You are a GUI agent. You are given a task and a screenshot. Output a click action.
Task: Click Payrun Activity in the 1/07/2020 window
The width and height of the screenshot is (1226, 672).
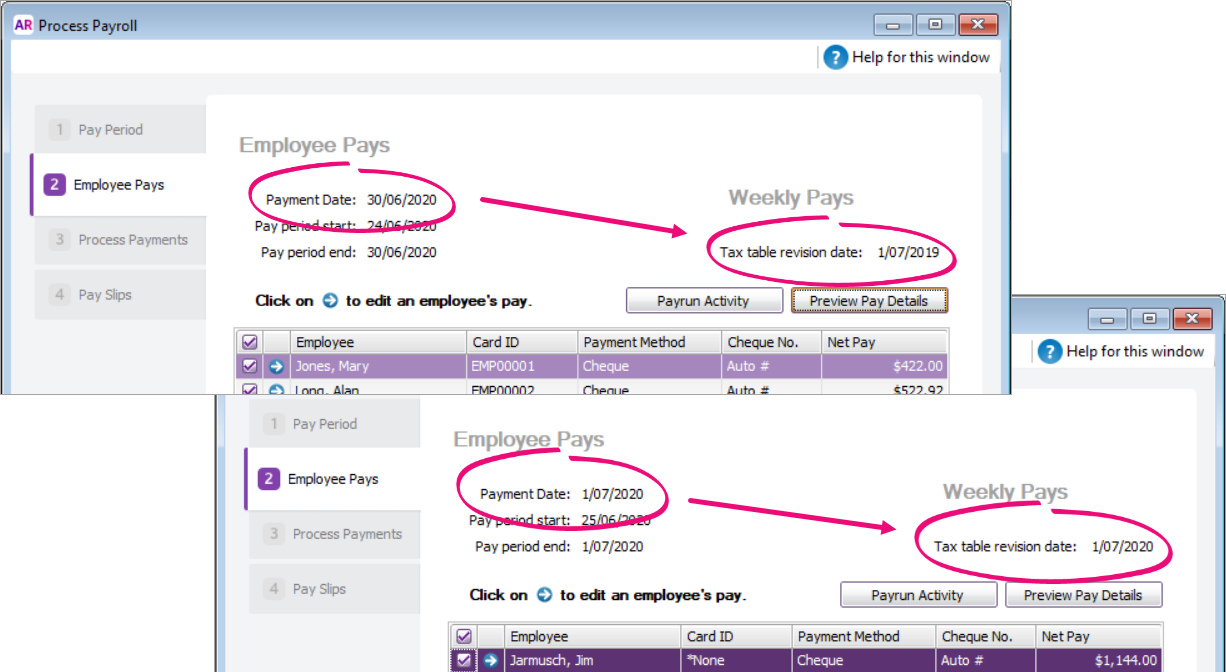click(x=918, y=595)
